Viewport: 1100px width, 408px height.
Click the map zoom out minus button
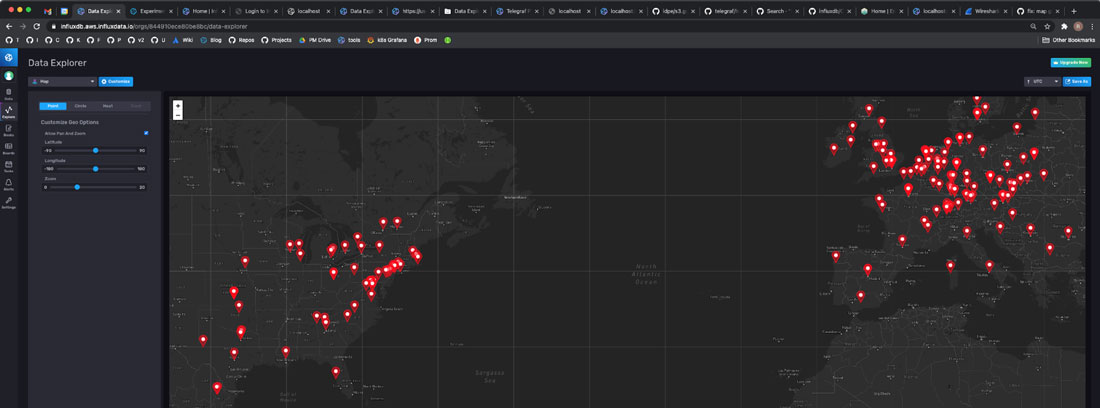177,115
